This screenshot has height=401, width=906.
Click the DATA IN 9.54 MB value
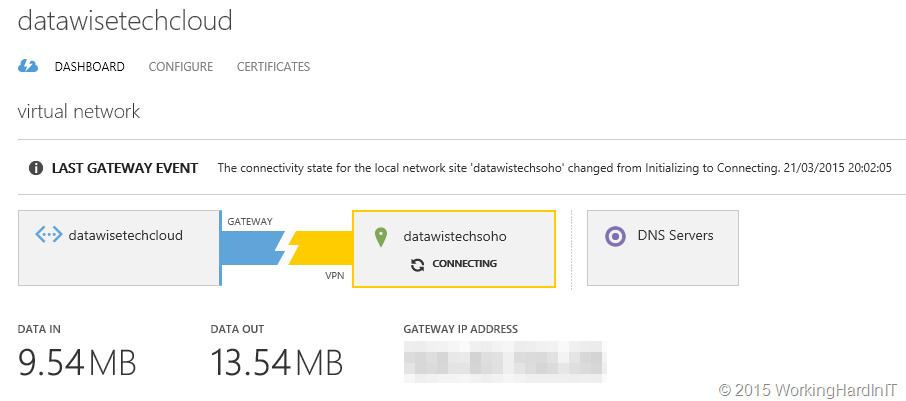[77, 363]
